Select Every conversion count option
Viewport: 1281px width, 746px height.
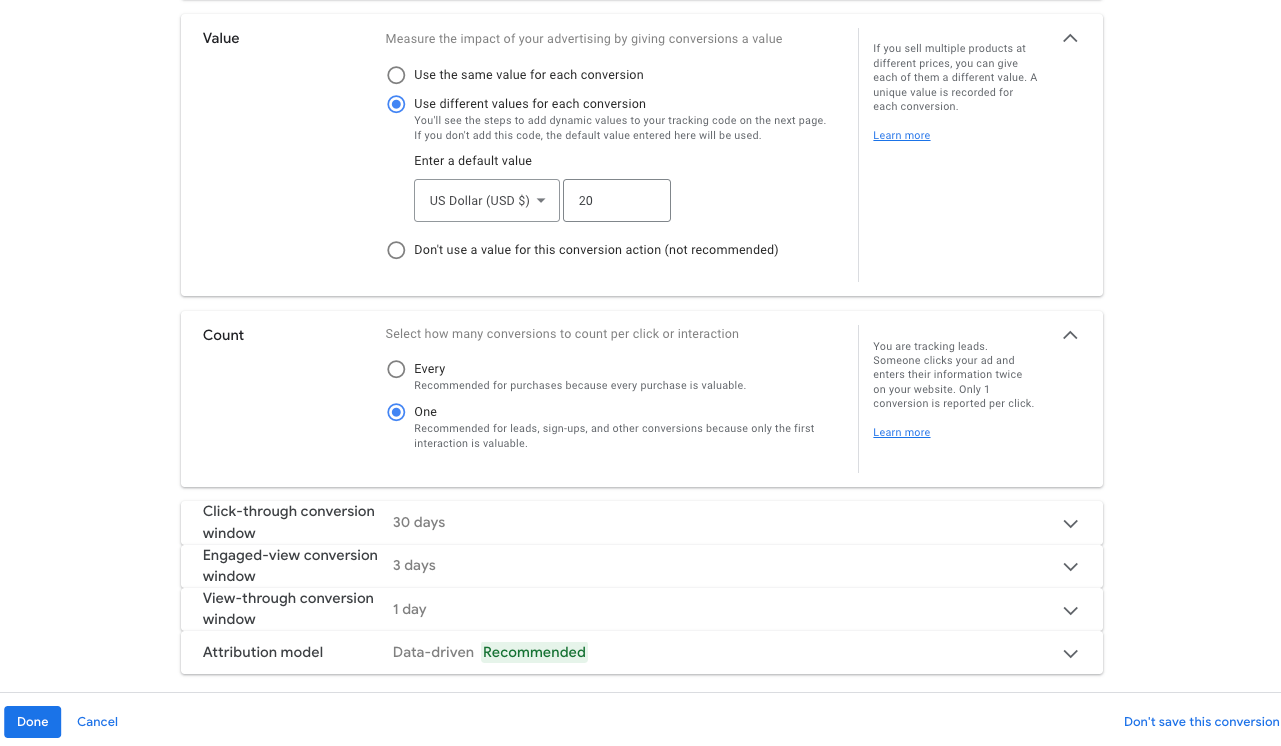click(396, 369)
